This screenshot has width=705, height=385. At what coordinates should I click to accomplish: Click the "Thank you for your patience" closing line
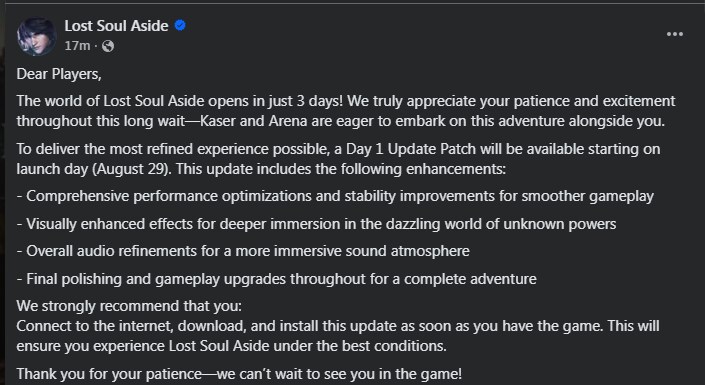coord(109,374)
